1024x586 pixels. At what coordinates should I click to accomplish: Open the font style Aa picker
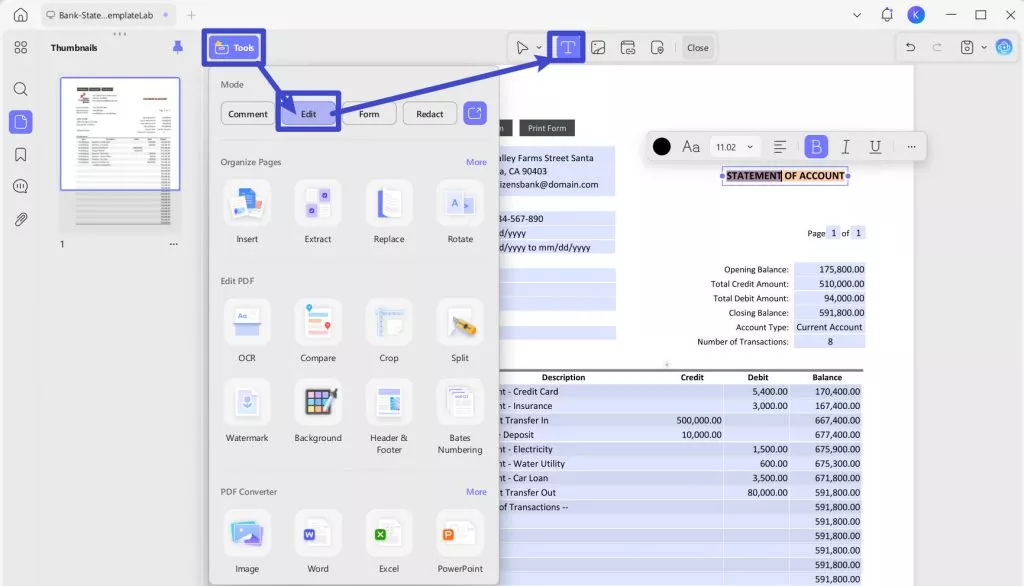(691, 147)
